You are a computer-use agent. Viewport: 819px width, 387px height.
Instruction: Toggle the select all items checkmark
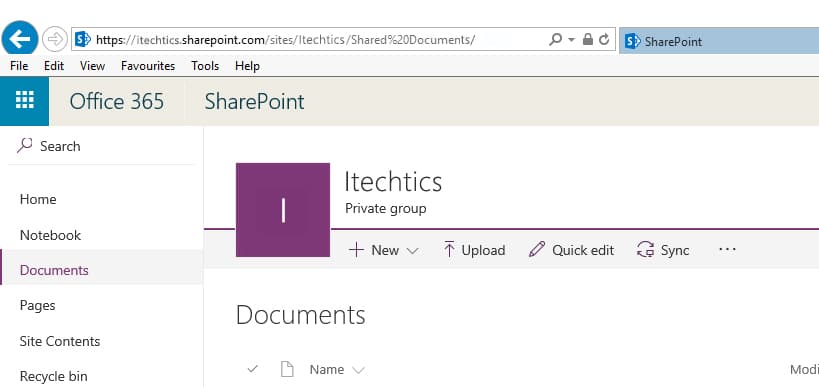253,369
